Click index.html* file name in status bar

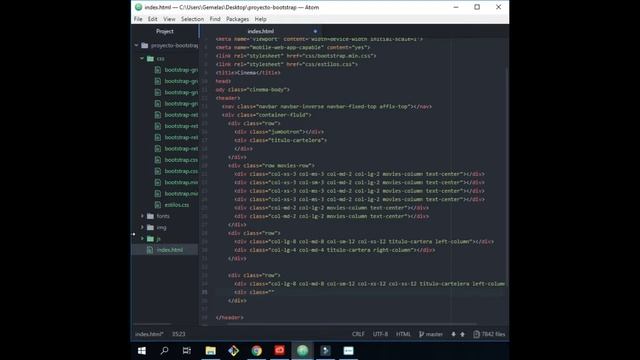pos(149,334)
